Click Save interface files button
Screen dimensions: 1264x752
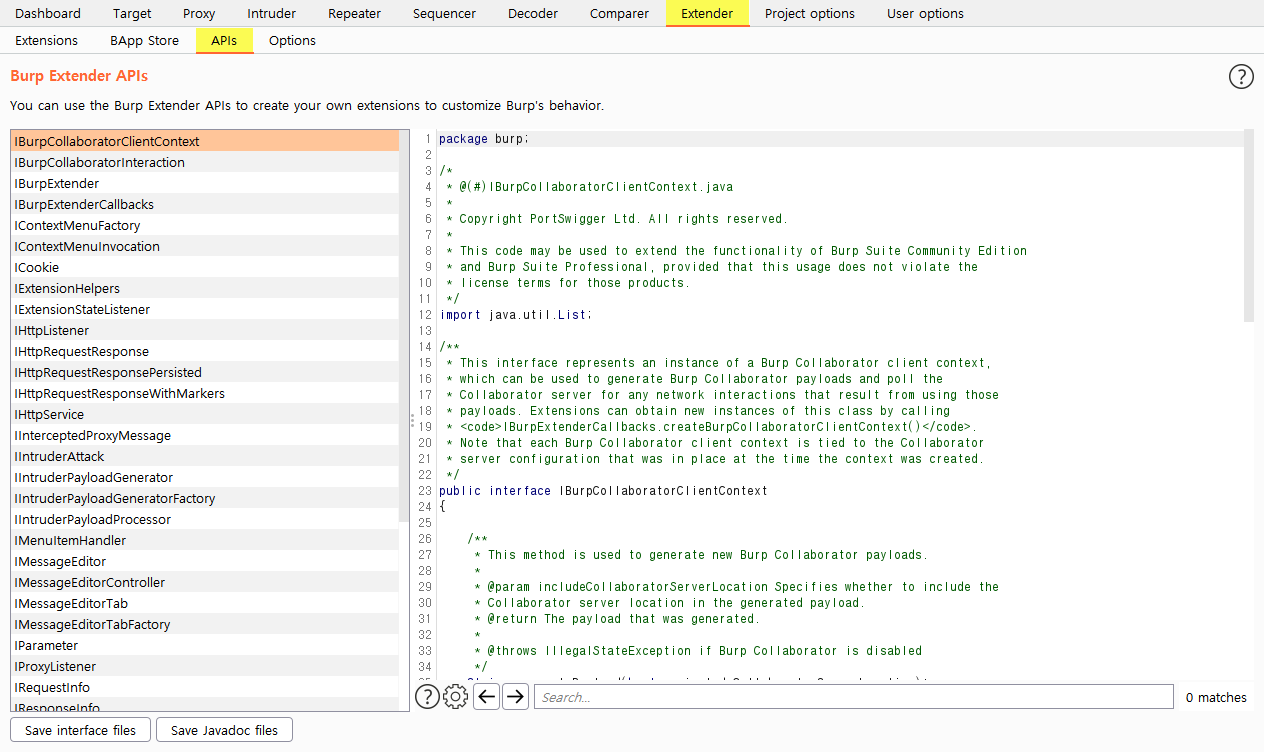(80, 730)
